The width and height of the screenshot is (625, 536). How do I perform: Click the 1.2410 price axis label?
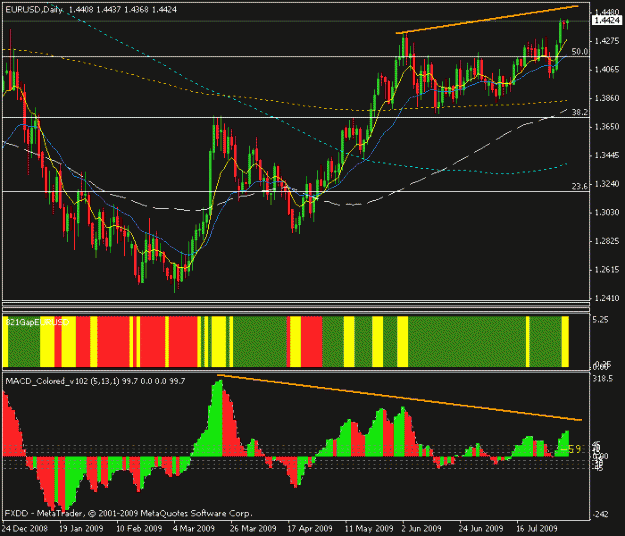point(607,298)
